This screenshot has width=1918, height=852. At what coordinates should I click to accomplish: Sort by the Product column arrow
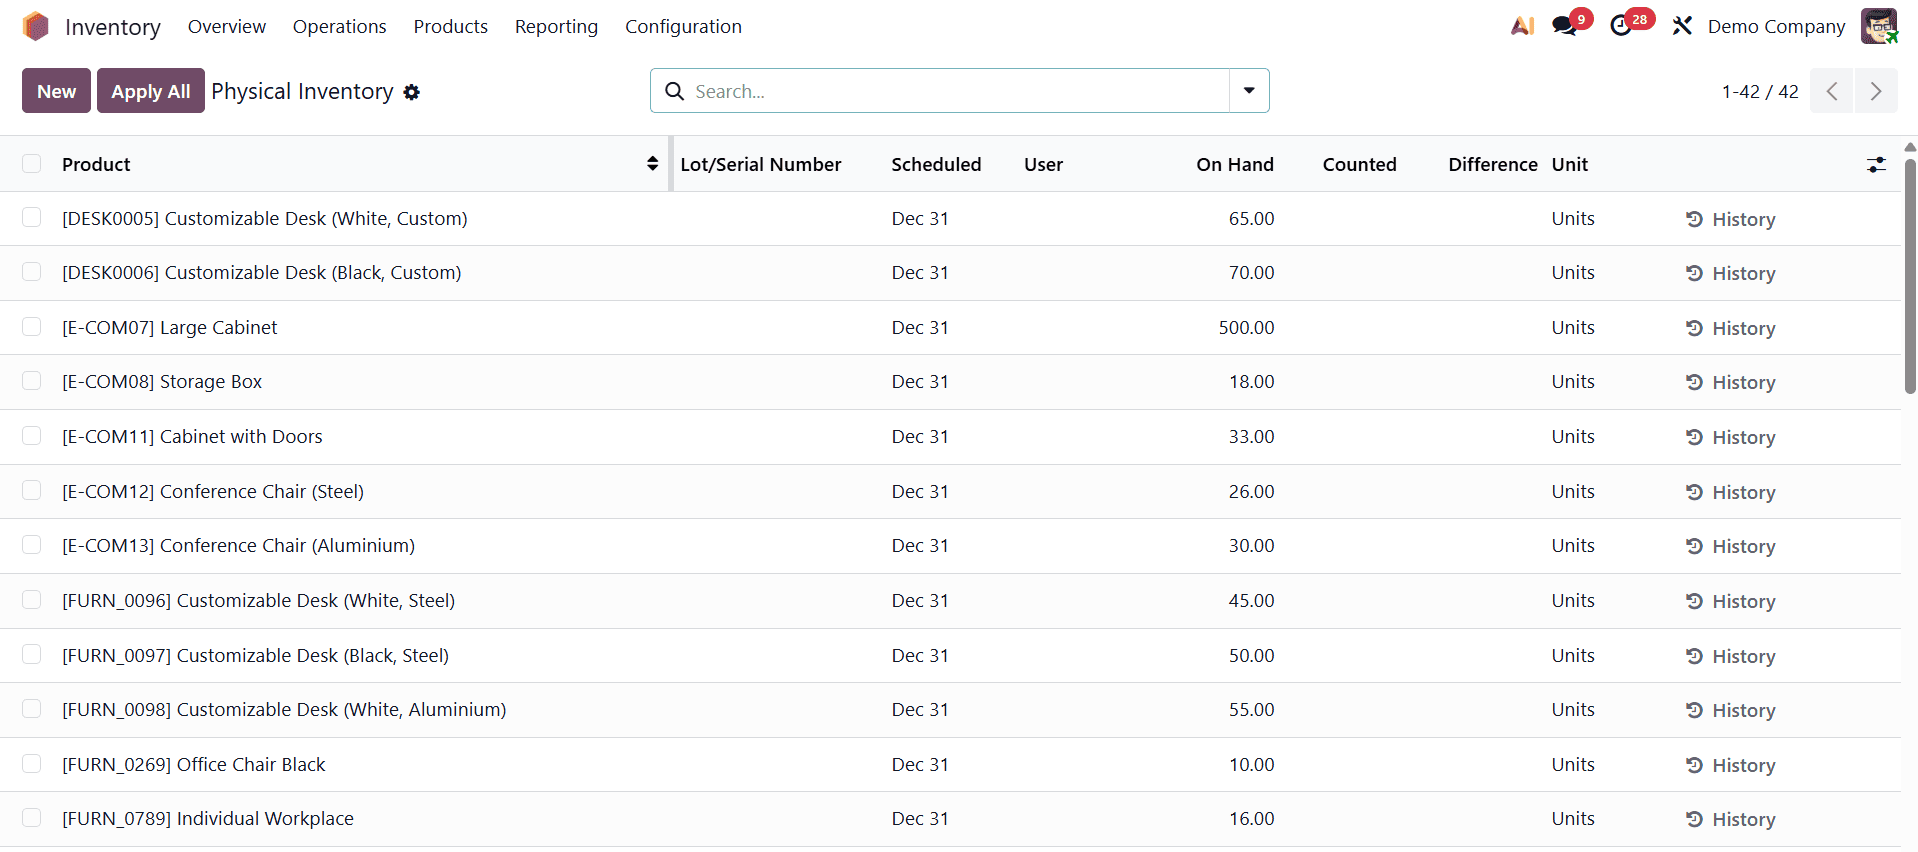point(652,164)
